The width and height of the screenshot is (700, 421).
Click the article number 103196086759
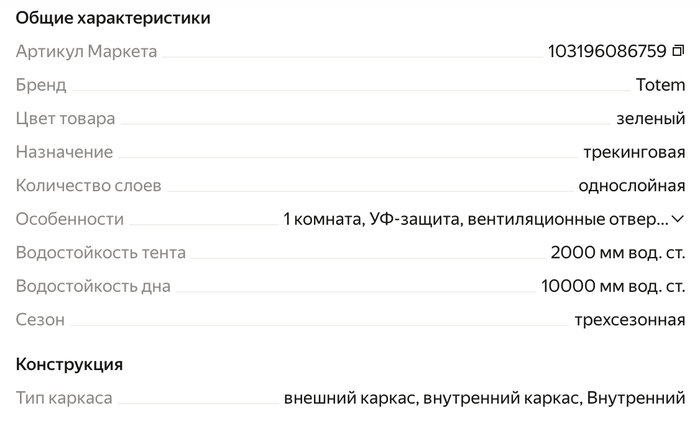(x=607, y=51)
